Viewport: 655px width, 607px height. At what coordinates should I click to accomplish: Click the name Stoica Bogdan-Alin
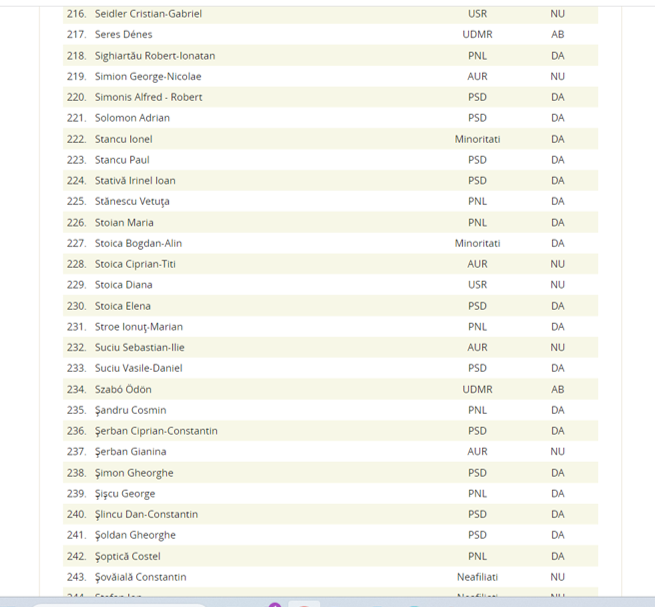click(x=138, y=243)
